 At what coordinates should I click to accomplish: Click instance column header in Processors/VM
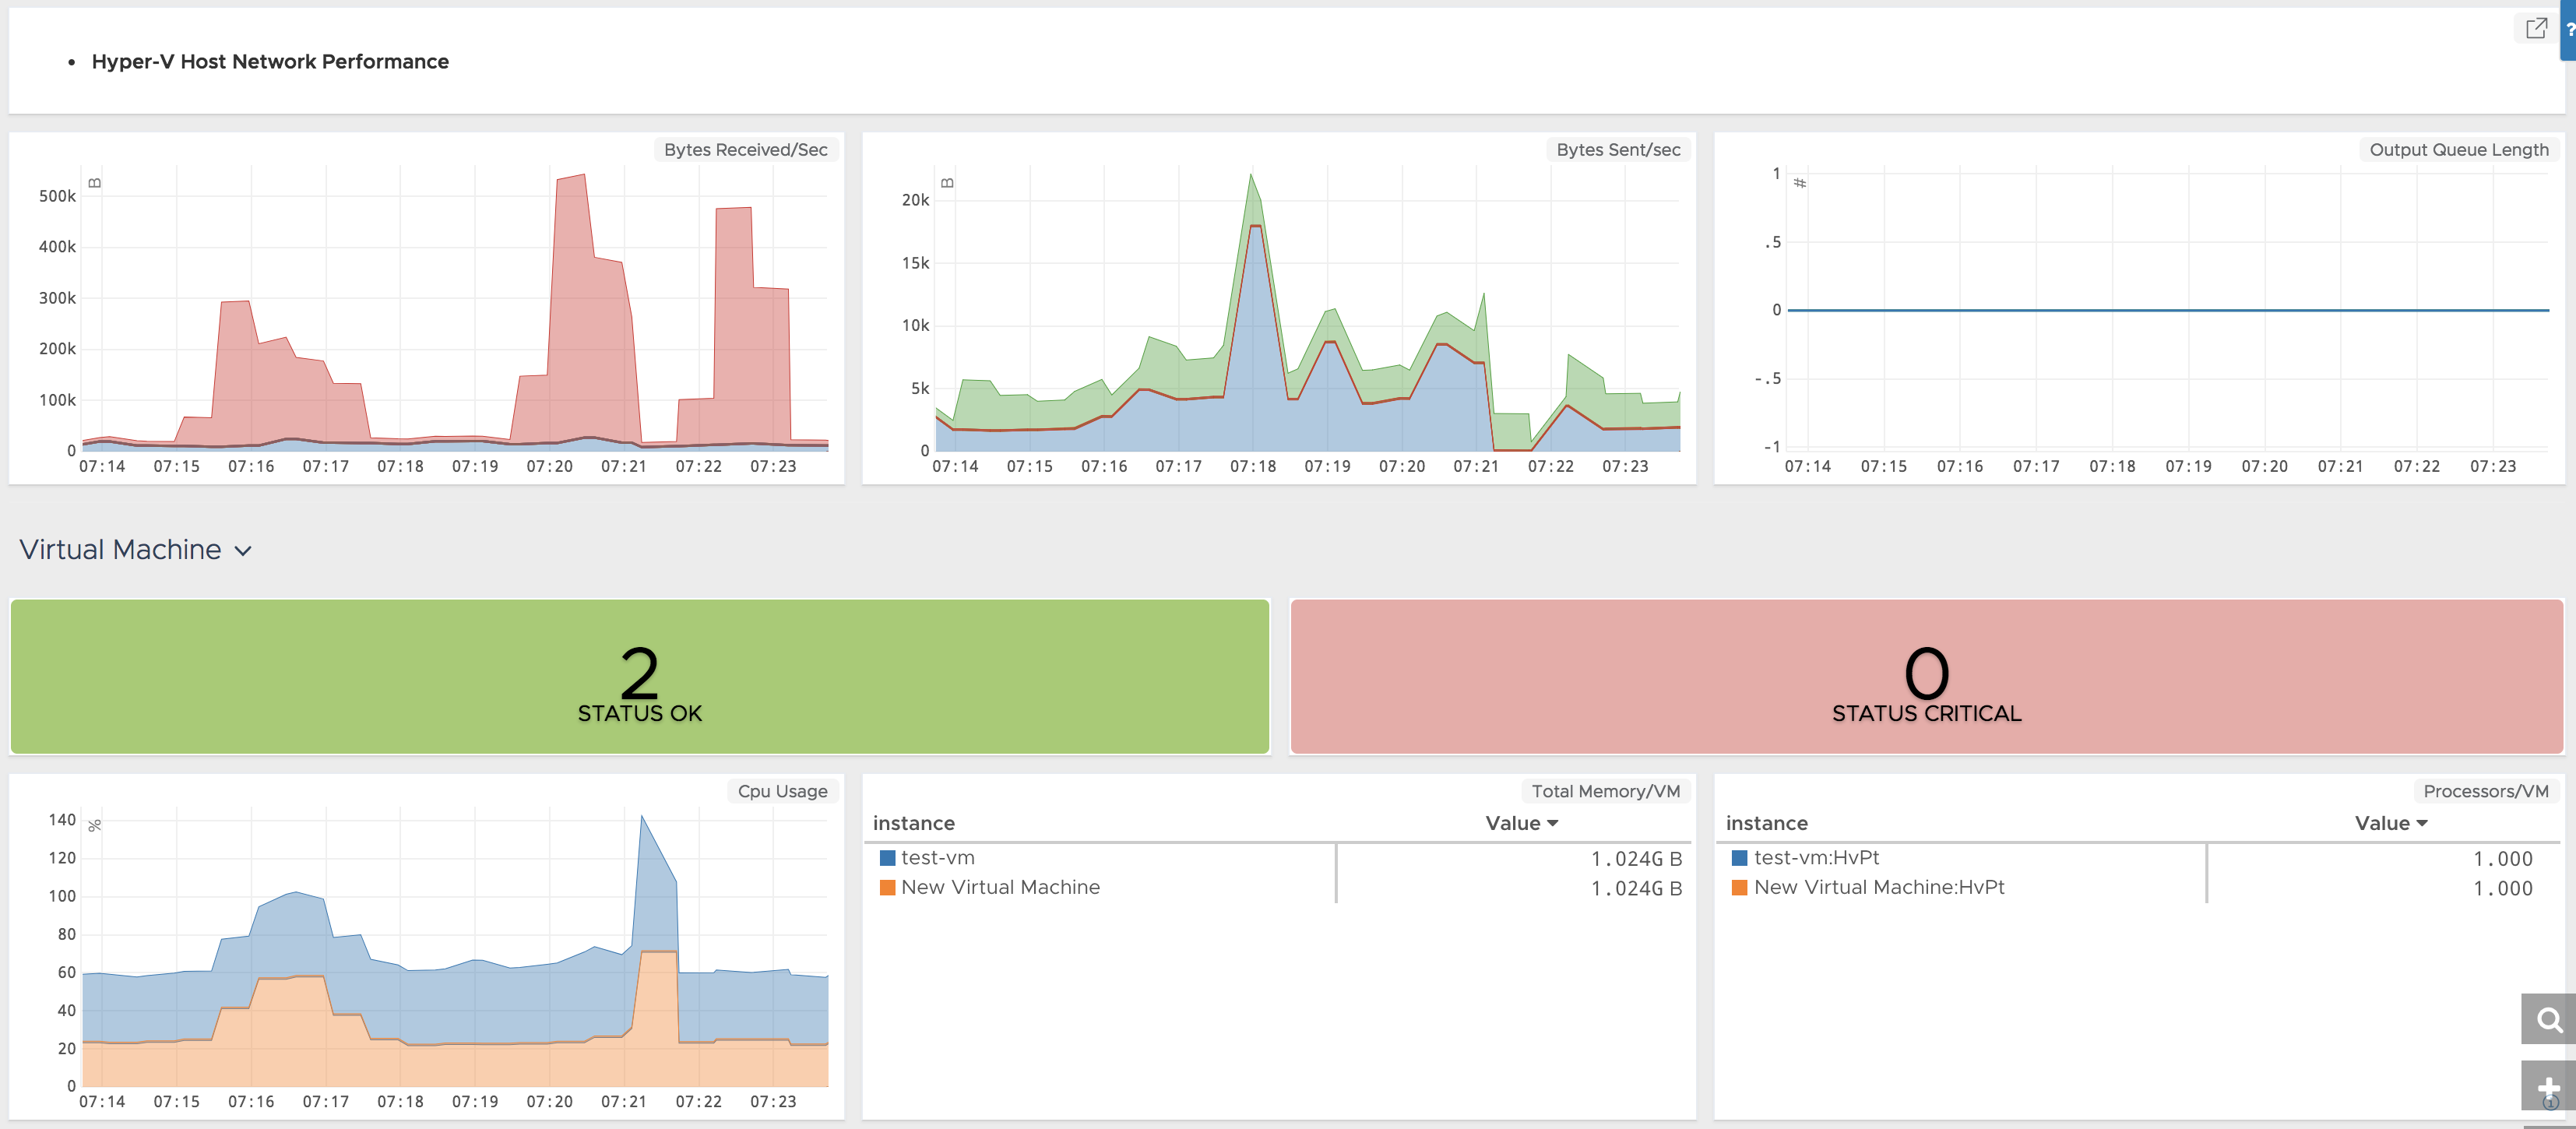[x=1766, y=823]
